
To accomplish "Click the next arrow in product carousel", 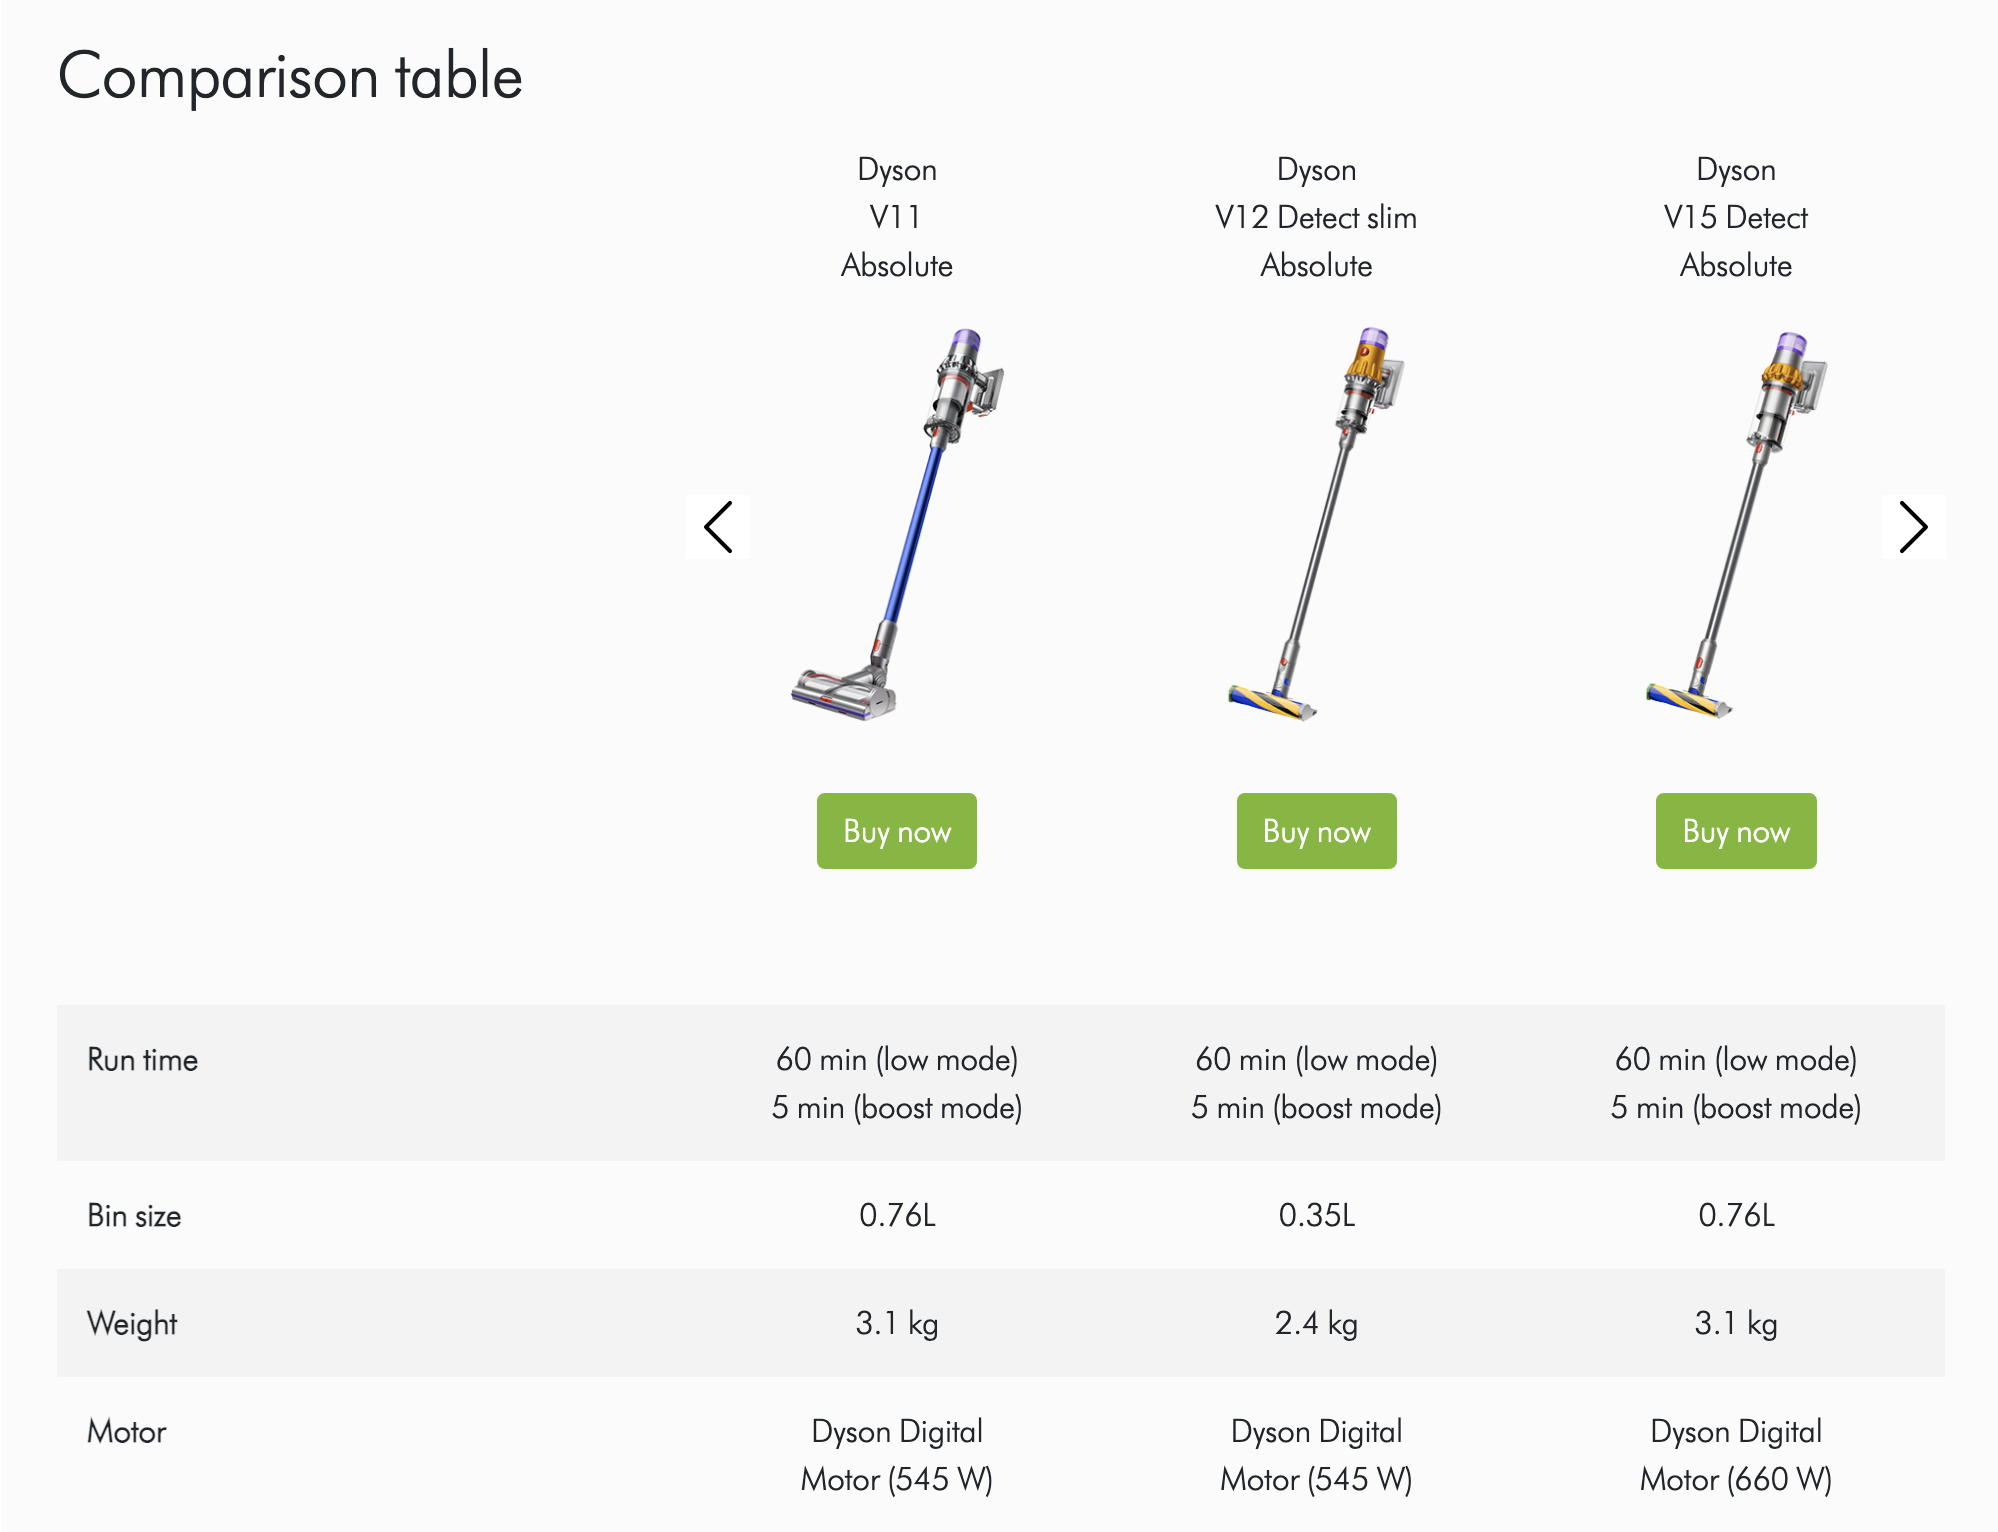I will click(x=1913, y=527).
